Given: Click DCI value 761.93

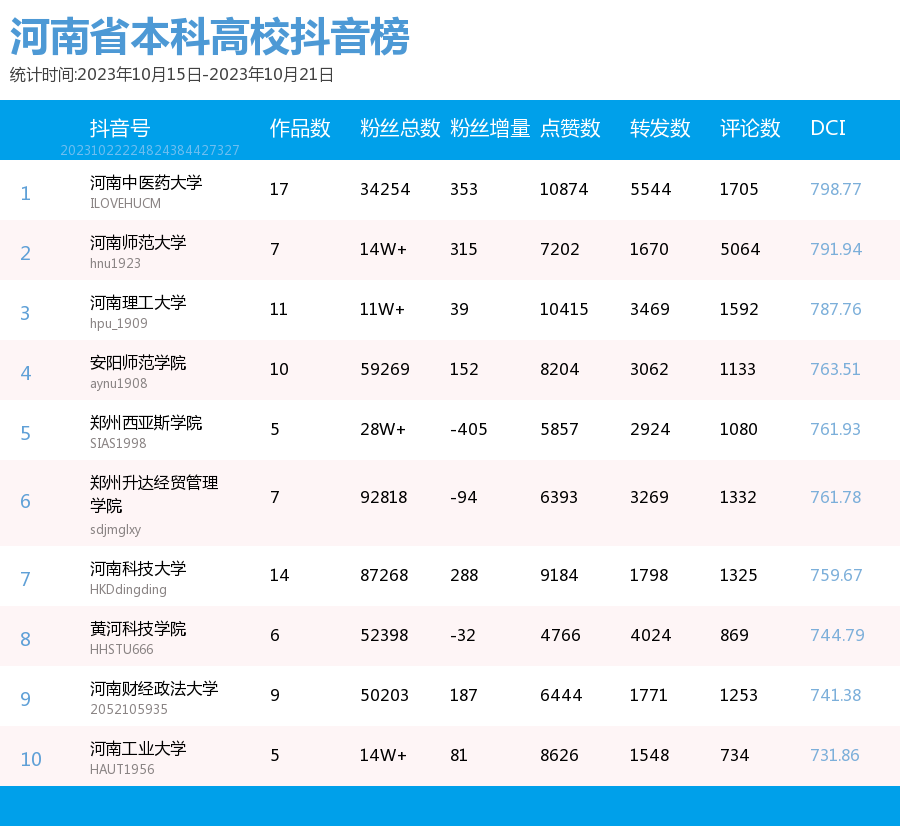Looking at the screenshot, I should point(835,429).
